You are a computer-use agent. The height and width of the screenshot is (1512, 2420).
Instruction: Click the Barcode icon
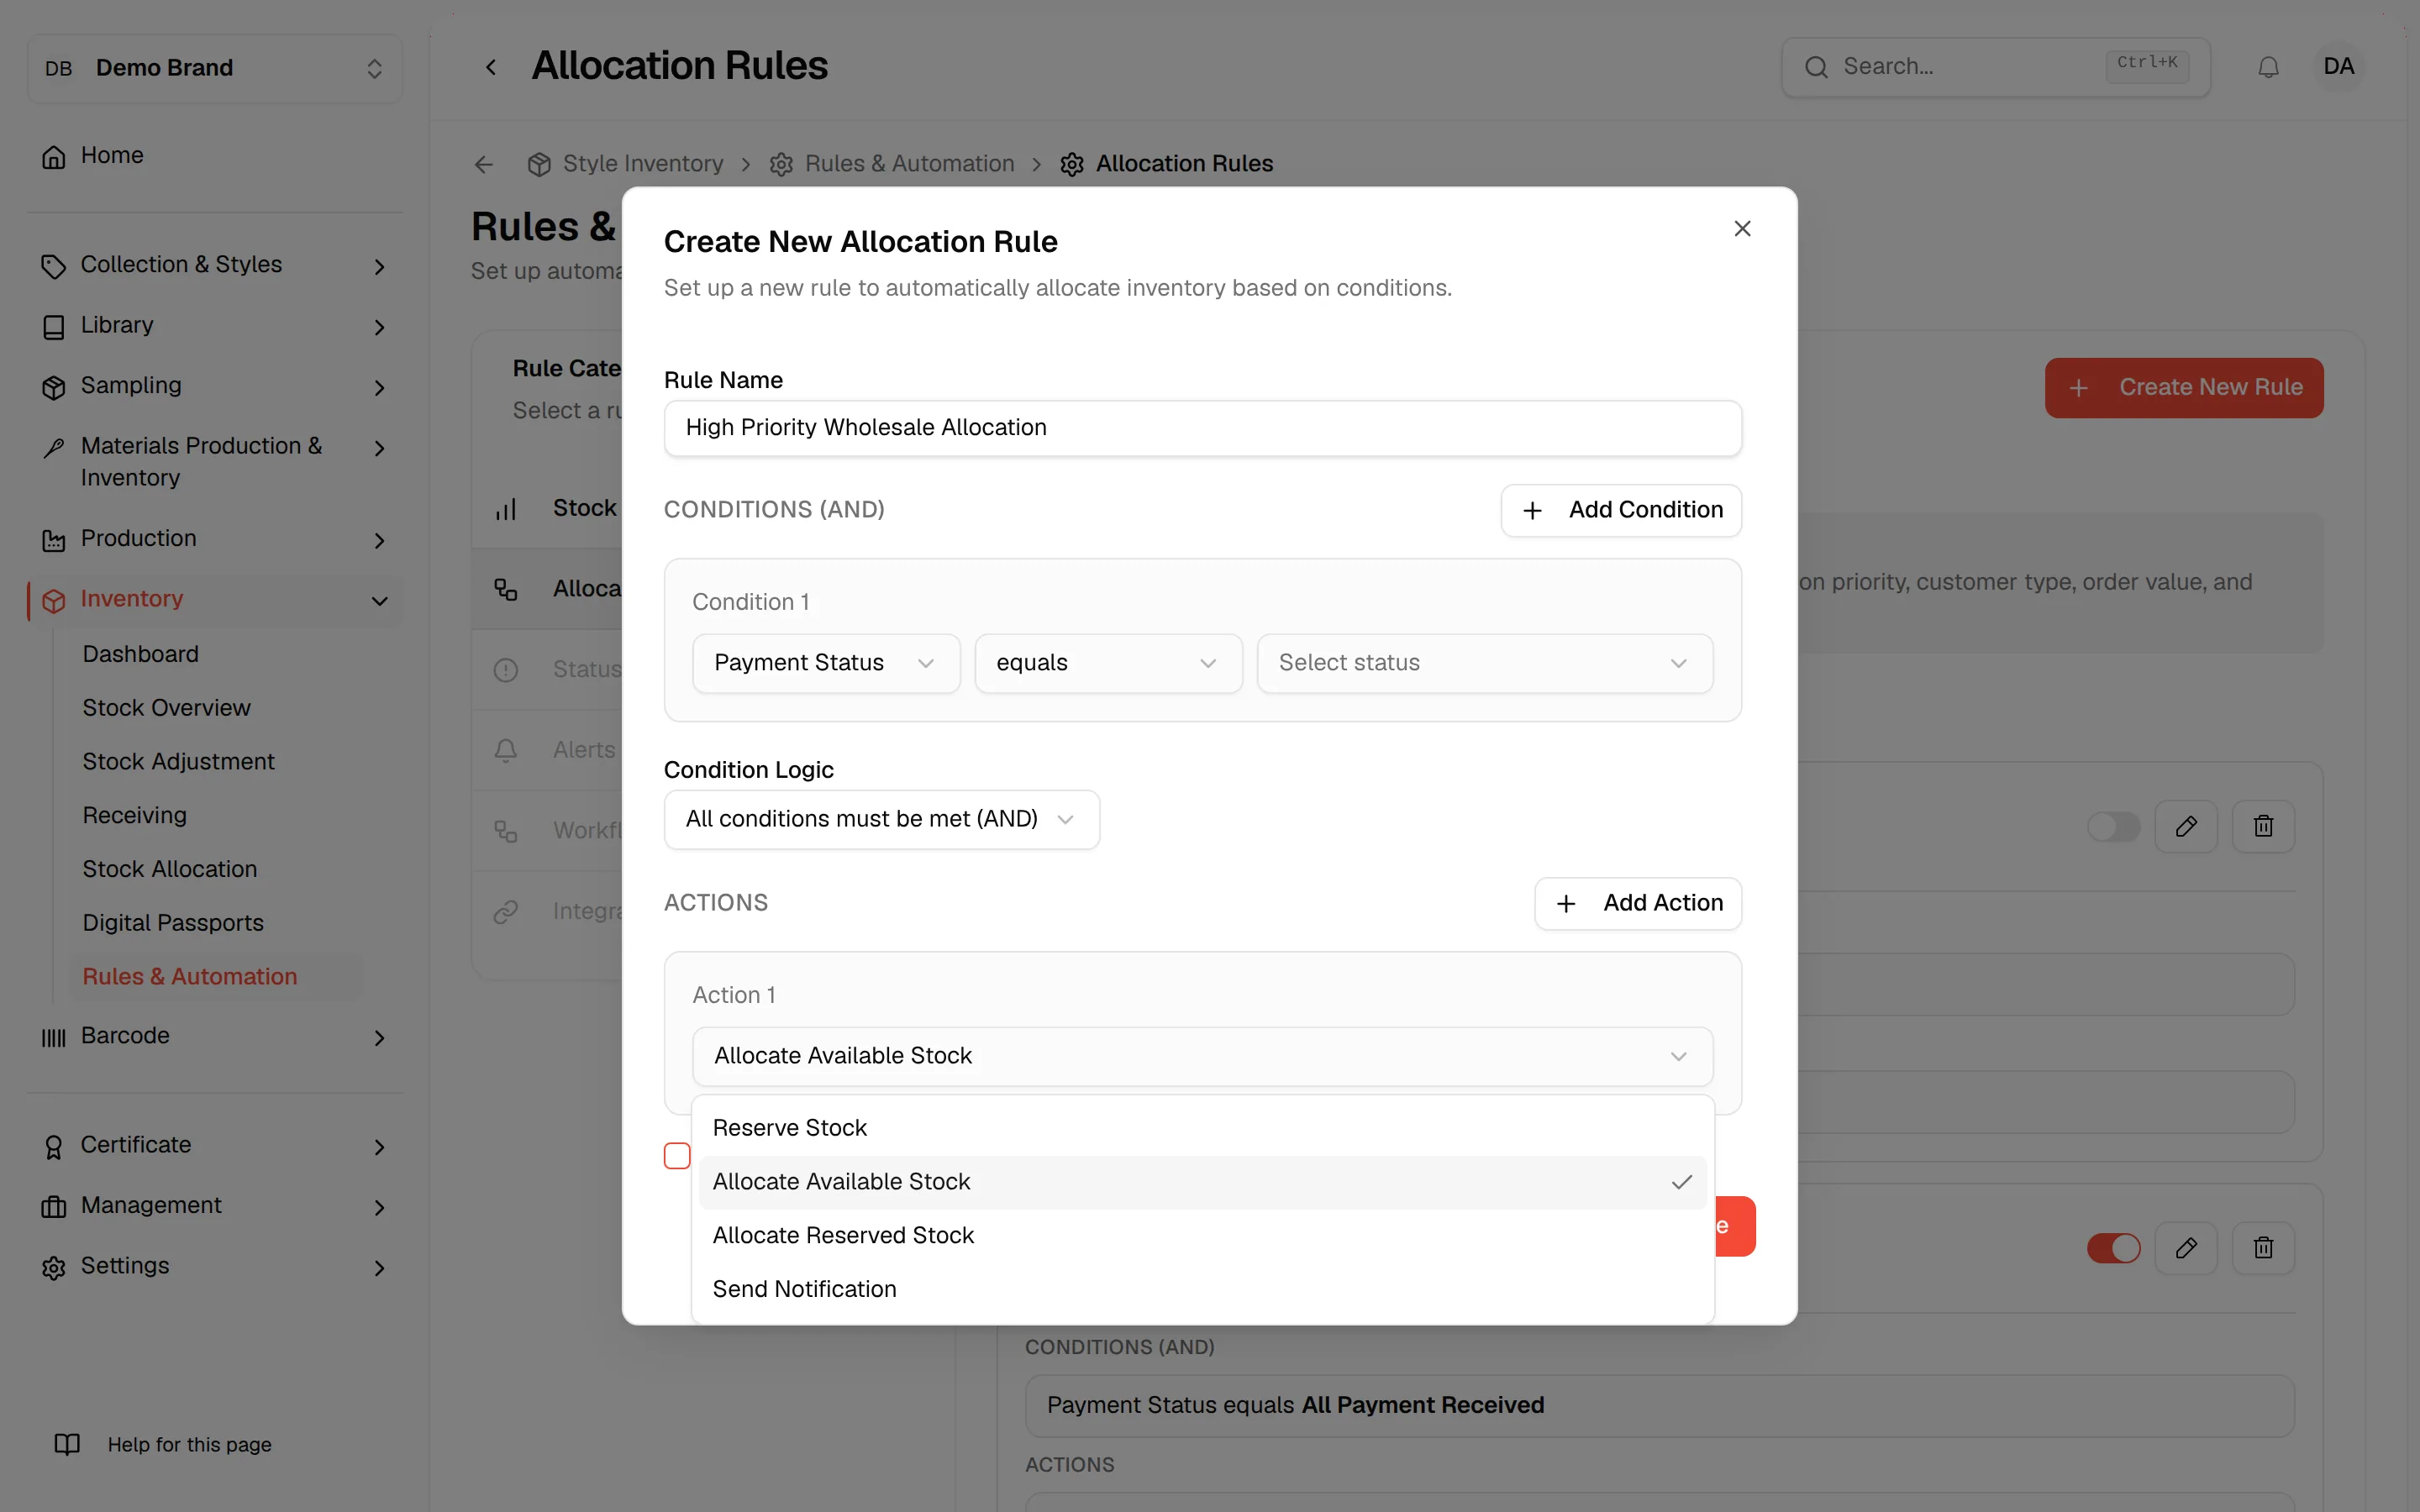[x=54, y=1037]
